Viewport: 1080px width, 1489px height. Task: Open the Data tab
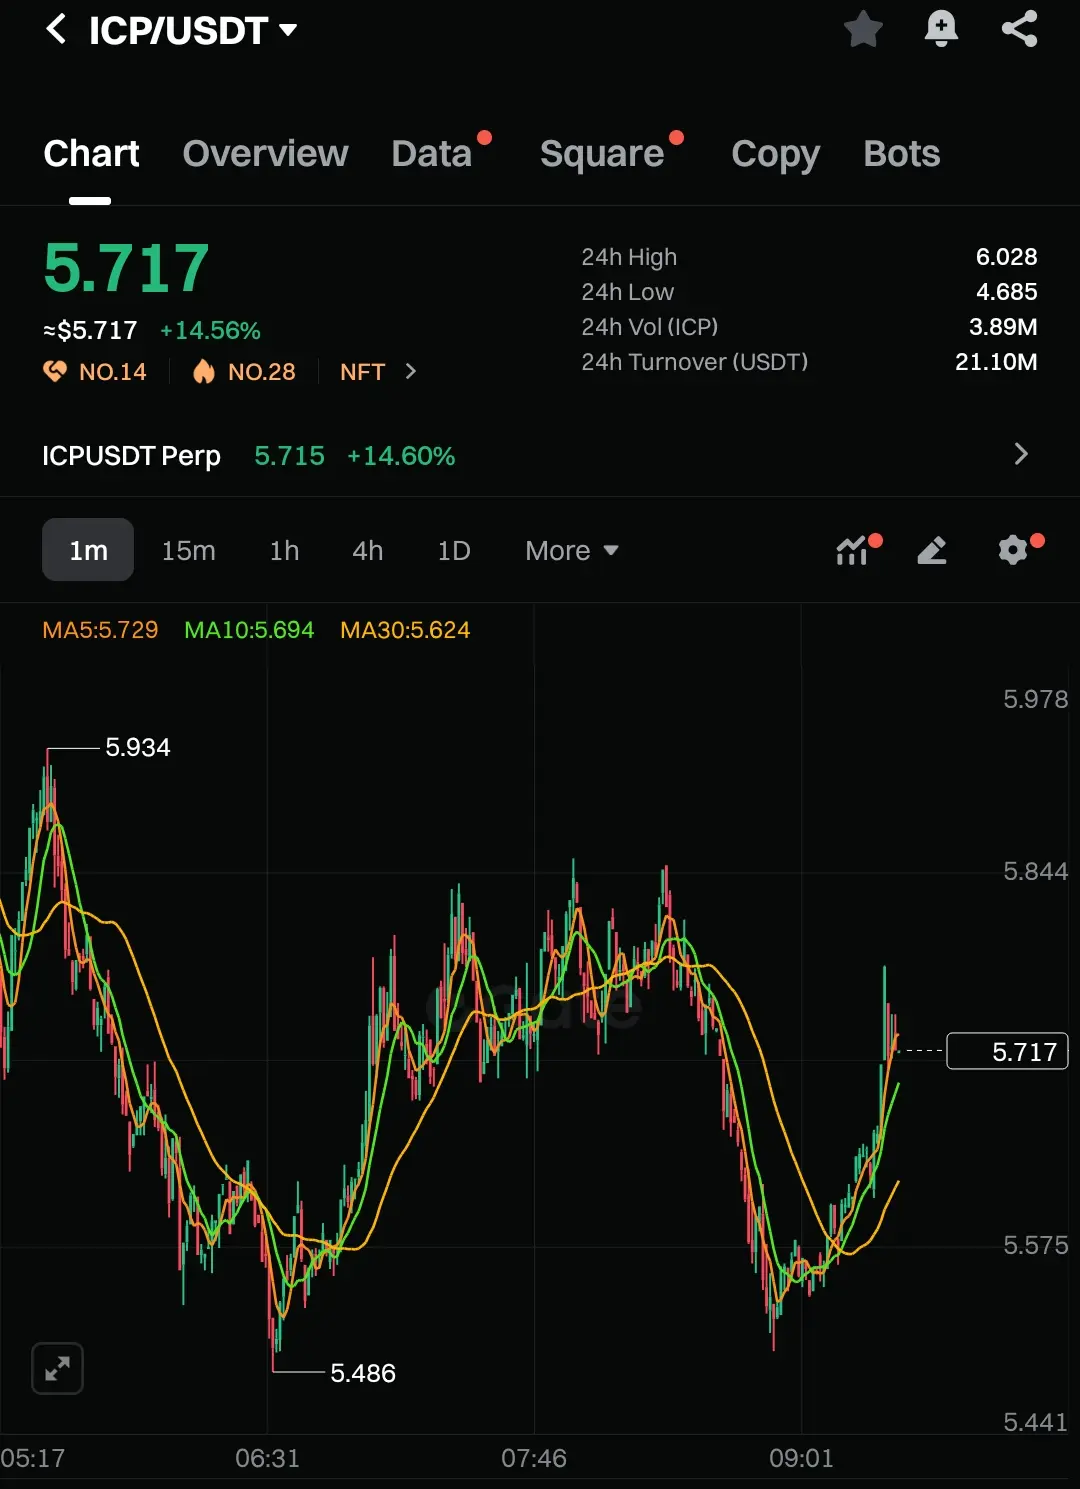pos(431,154)
